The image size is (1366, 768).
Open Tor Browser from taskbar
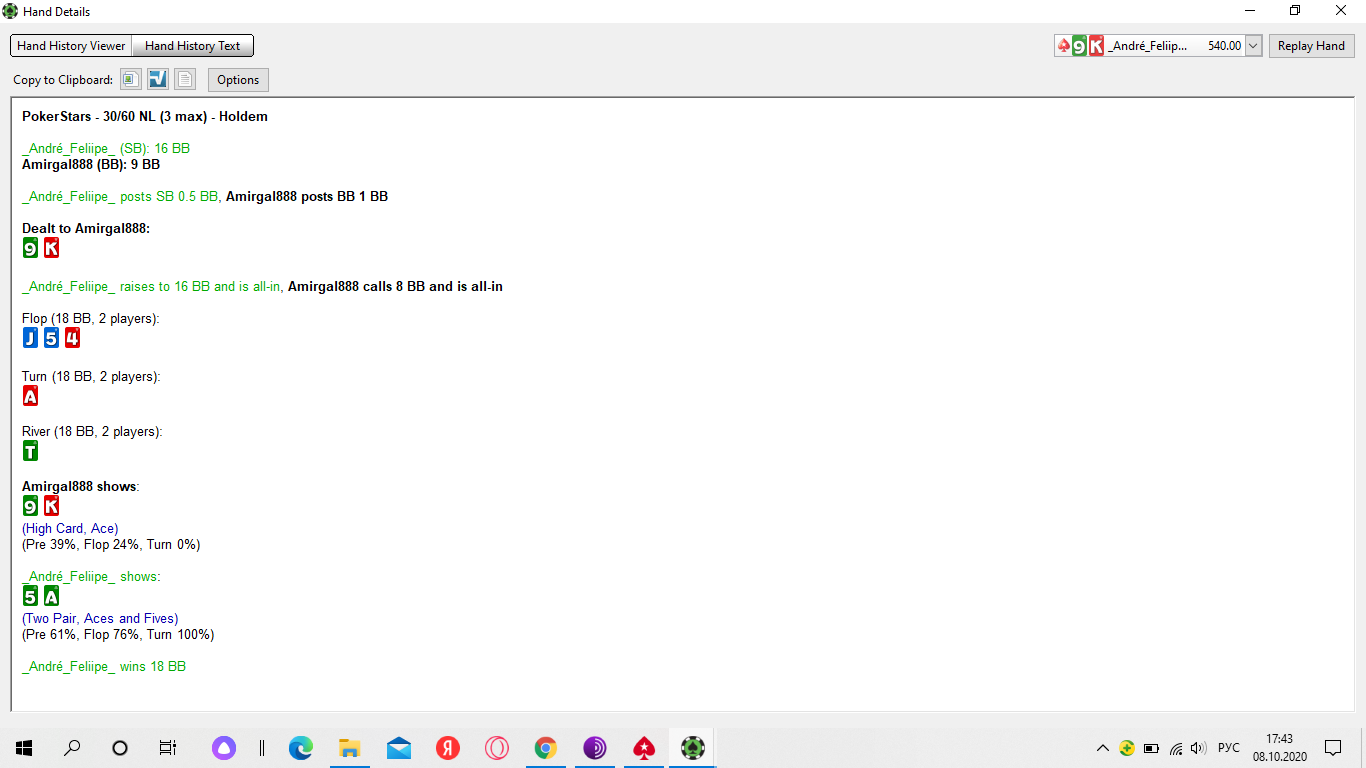(595, 747)
